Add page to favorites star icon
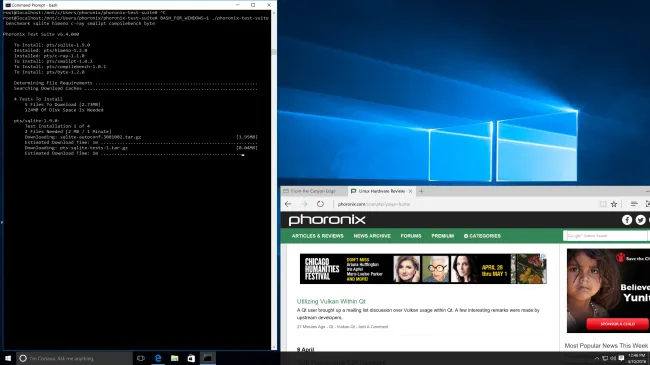Viewport: 650px width, 365px height. tap(614, 204)
